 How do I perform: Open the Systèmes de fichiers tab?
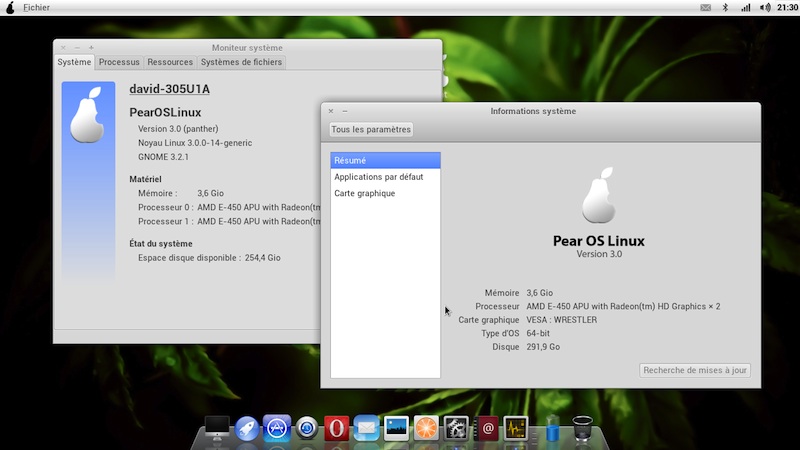[x=241, y=62]
